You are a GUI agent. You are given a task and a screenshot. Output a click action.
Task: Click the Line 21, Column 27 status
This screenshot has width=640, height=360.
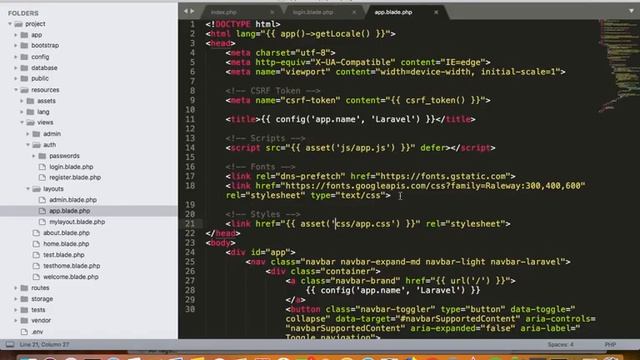click(44, 344)
